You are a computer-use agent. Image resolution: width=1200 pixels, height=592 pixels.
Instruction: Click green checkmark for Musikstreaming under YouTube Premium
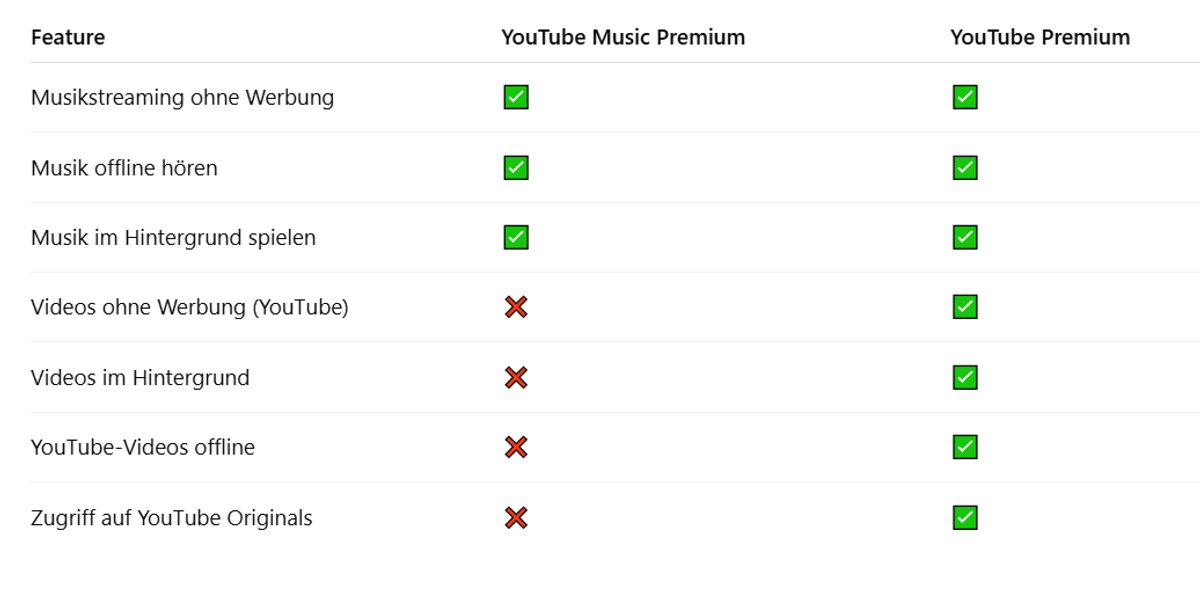[965, 97]
